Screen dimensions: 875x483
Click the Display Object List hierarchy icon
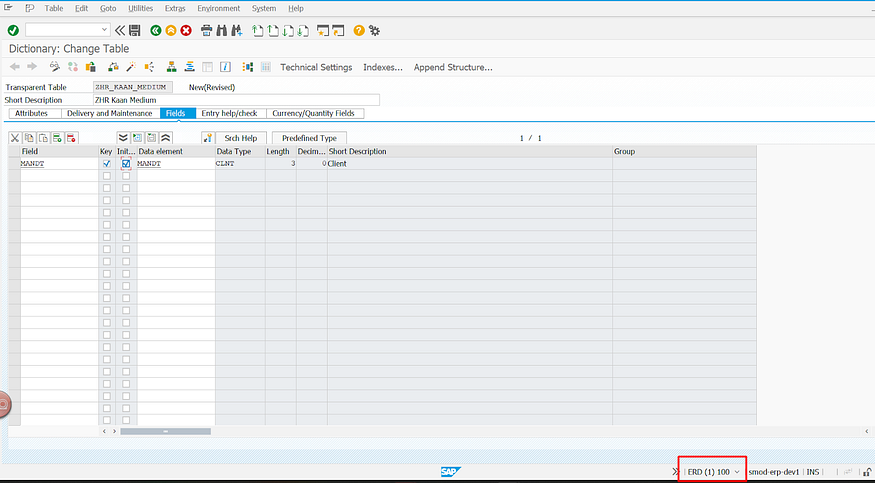pyautogui.click(x=172, y=67)
